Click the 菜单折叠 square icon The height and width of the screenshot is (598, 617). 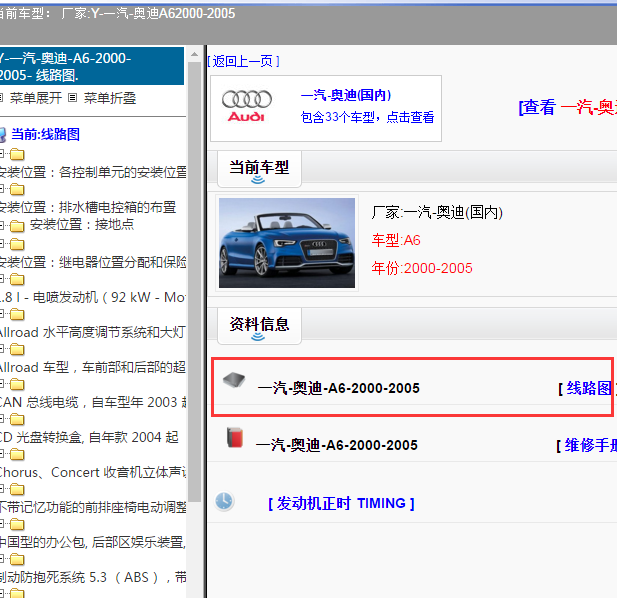pyautogui.click(x=72, y=97)
